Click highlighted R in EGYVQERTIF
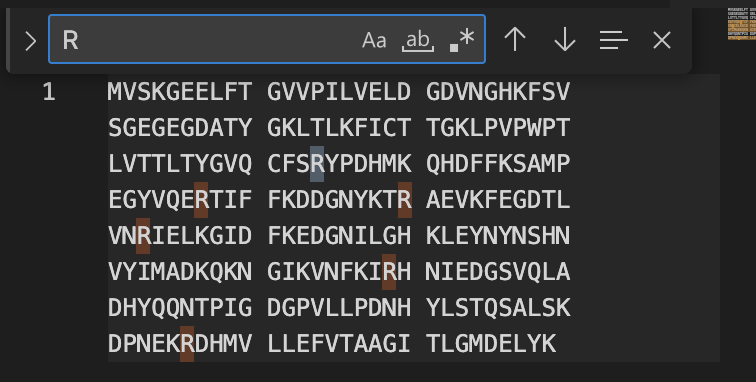 (x=201, y=200)
